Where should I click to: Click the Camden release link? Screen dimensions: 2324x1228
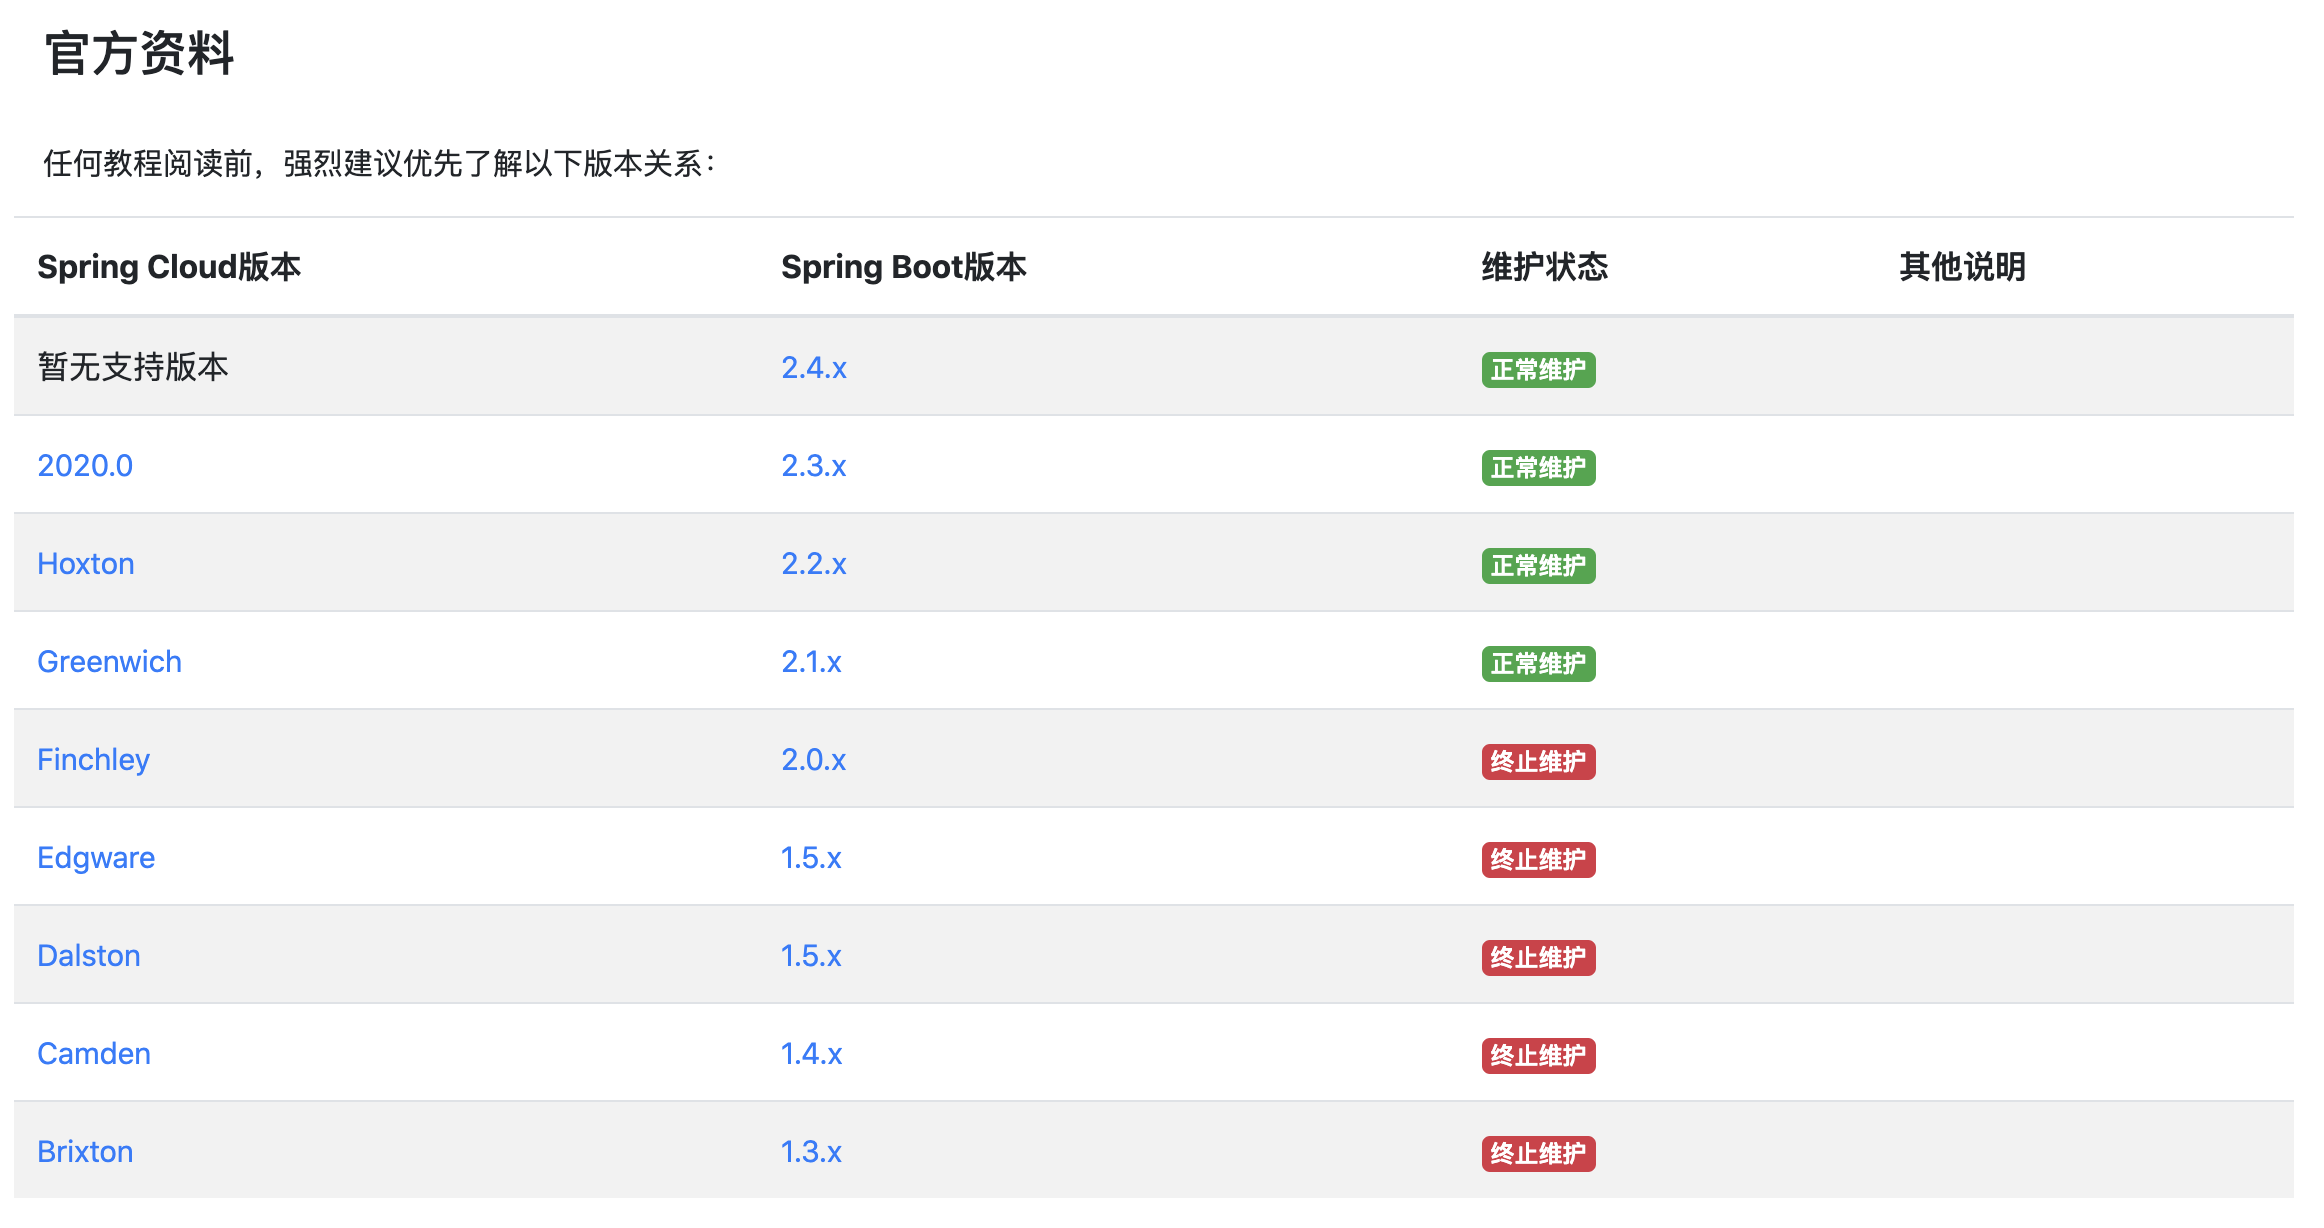(x=94, y=1054)
